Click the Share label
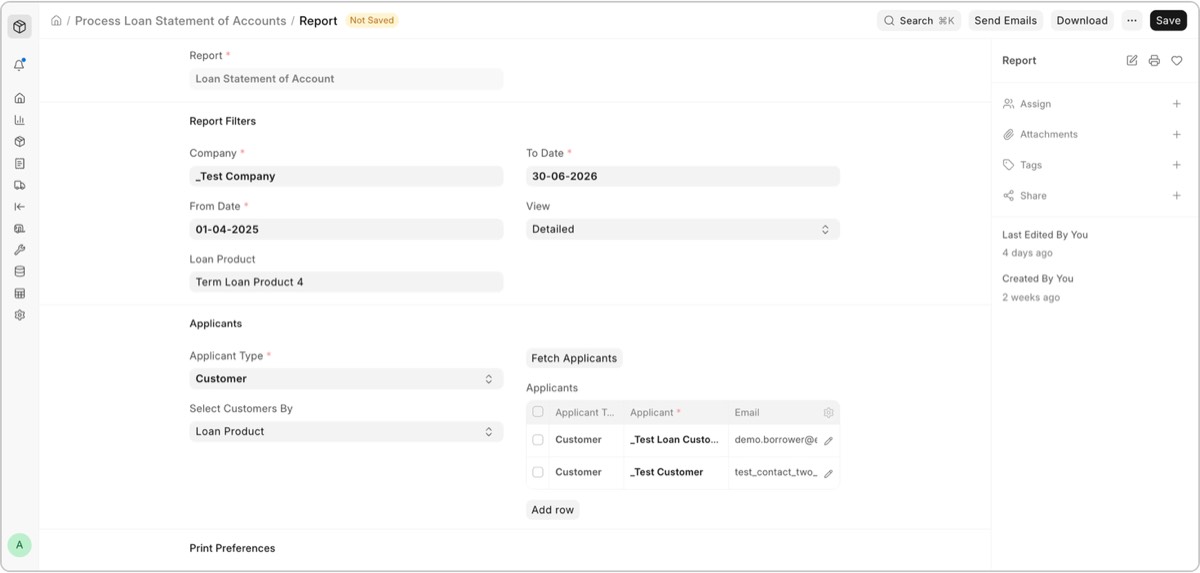1200x573 pixels. pos(1033,196)
